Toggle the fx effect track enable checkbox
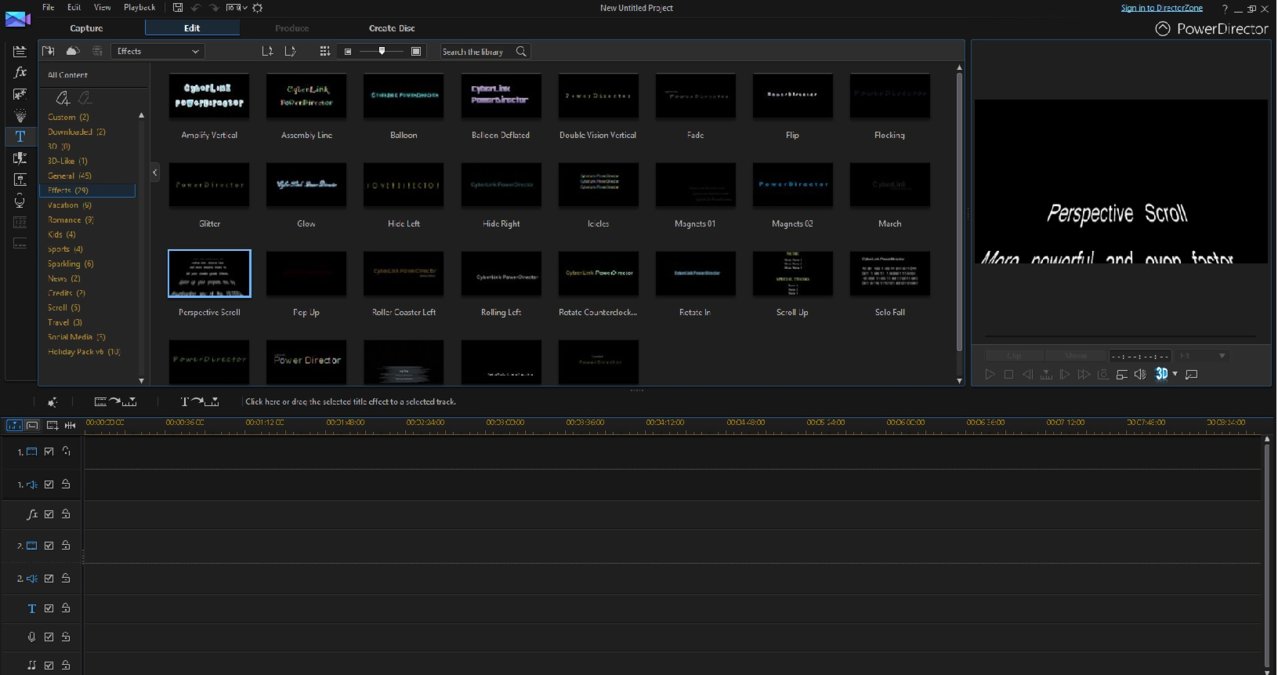 [x=48, y=514]
